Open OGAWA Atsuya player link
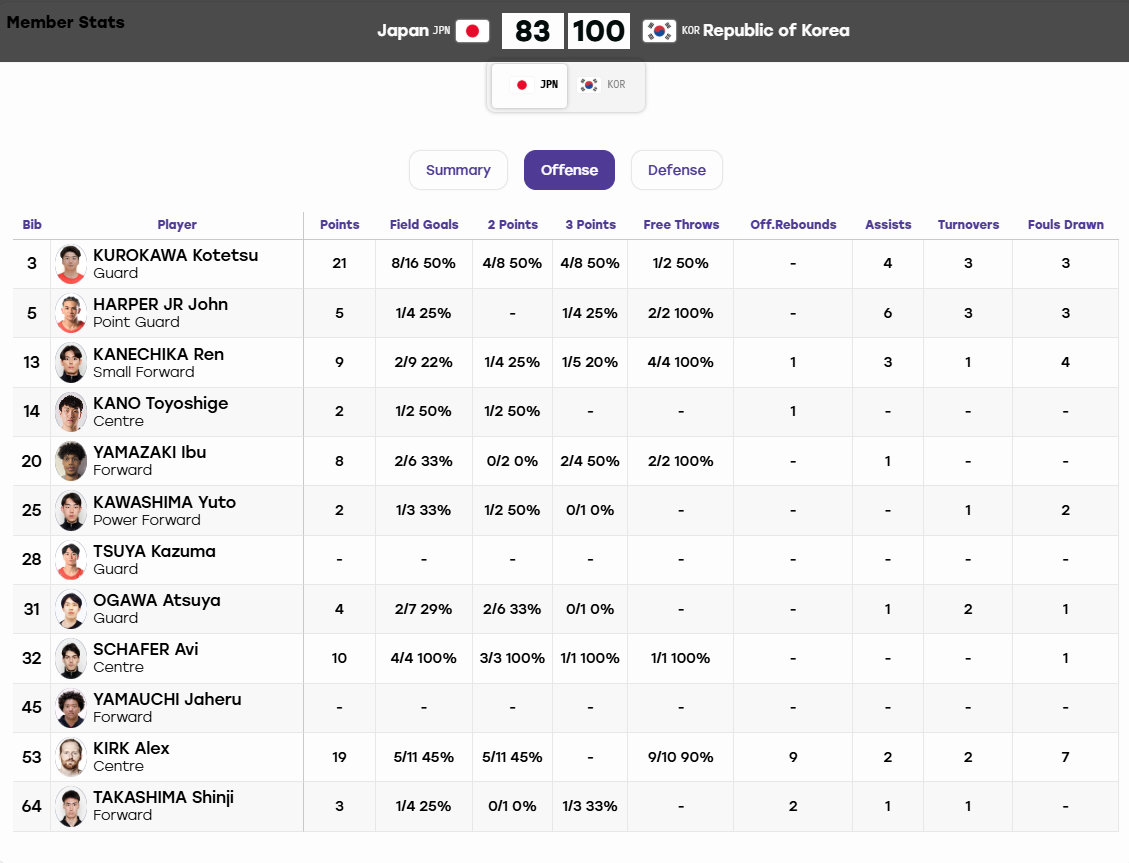 coord(156,600)
